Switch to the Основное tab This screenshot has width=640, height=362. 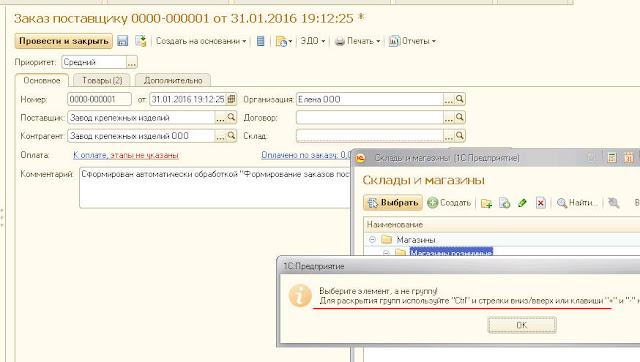(x=42, y=80)
